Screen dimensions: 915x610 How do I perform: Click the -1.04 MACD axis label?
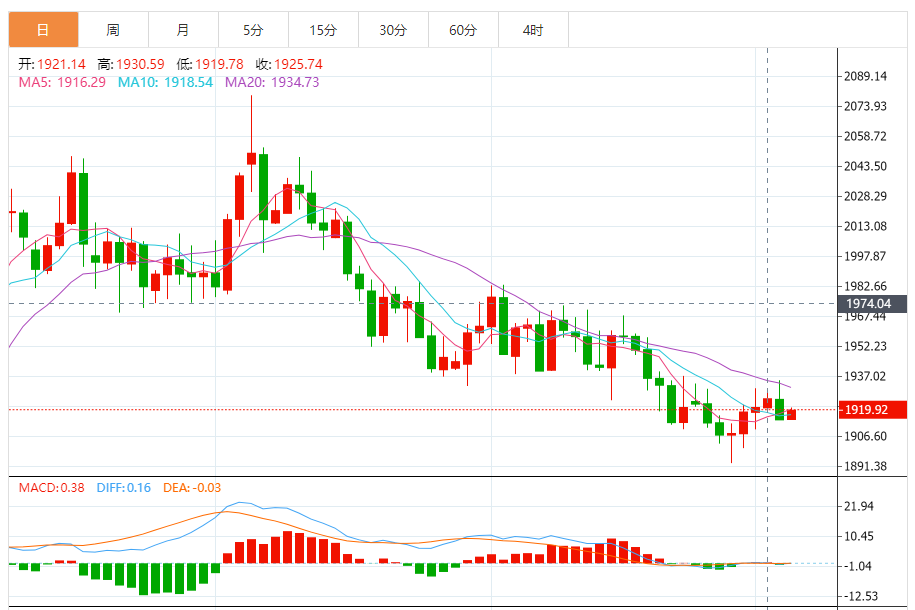pos(858,566)
